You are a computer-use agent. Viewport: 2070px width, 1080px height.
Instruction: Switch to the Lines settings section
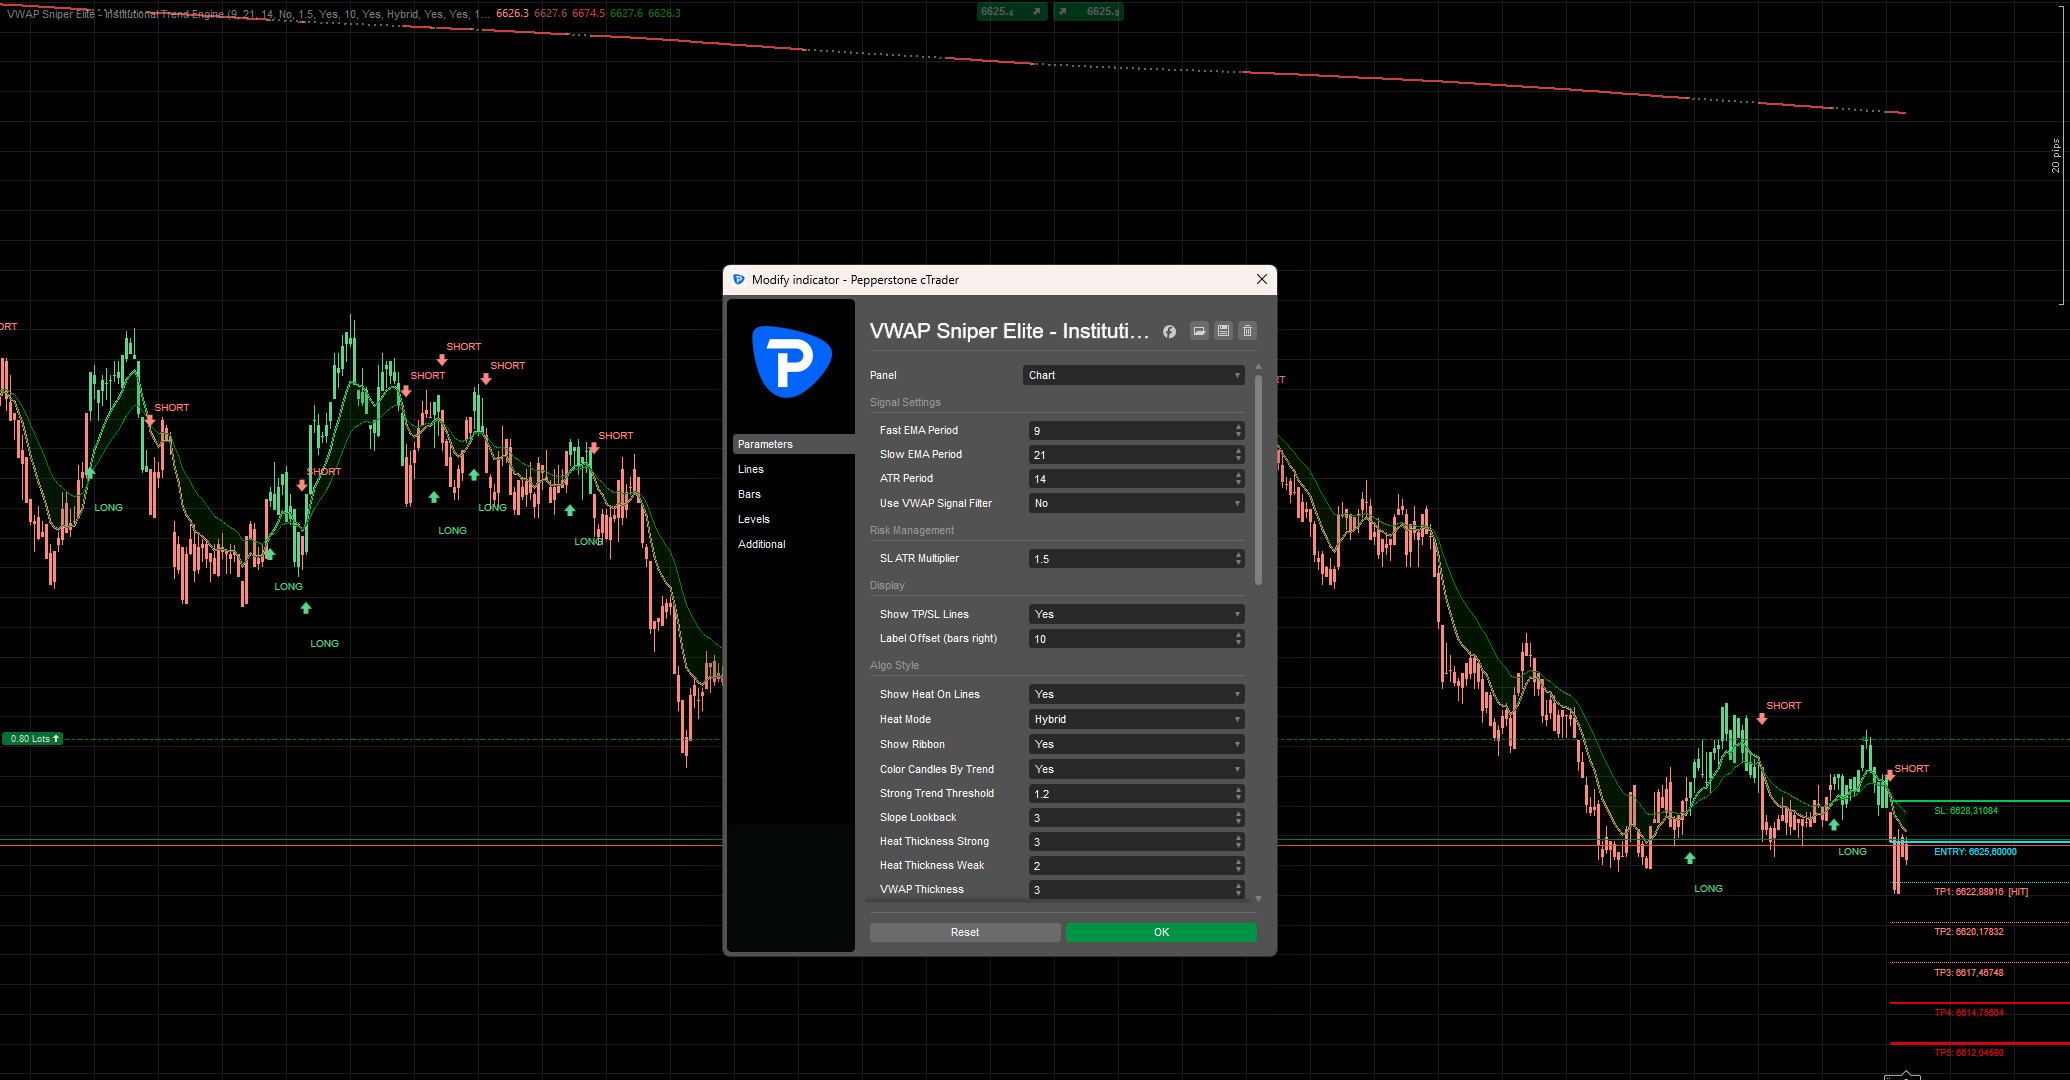751,468
